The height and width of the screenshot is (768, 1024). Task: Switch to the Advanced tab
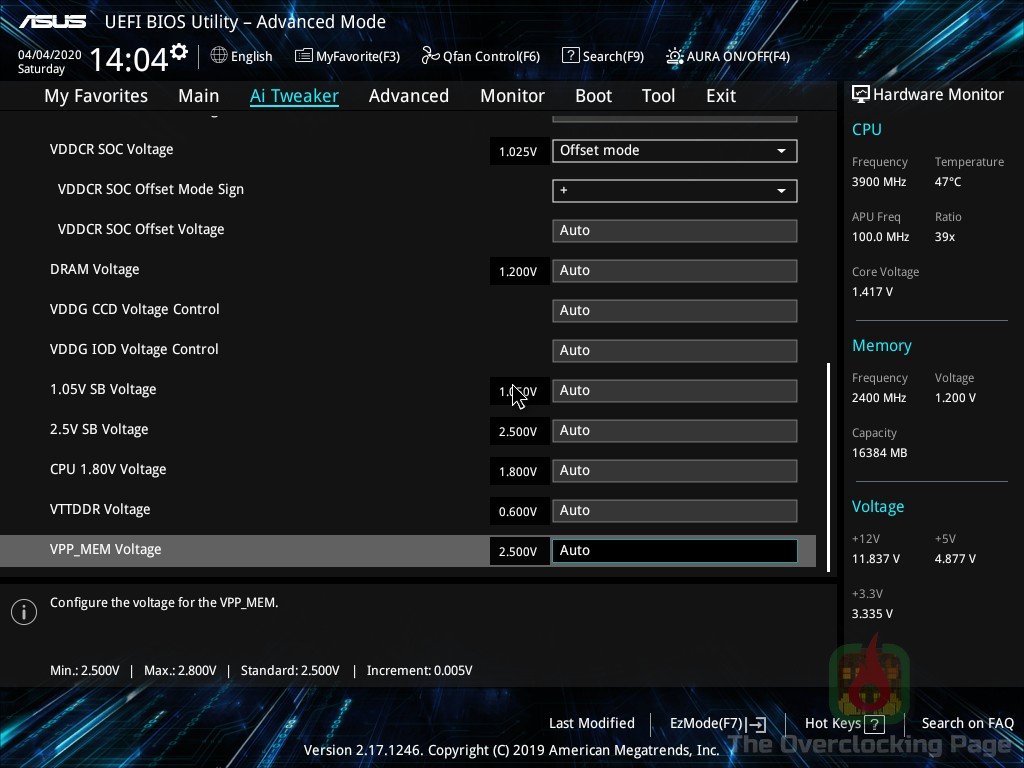tap(409, 95)
